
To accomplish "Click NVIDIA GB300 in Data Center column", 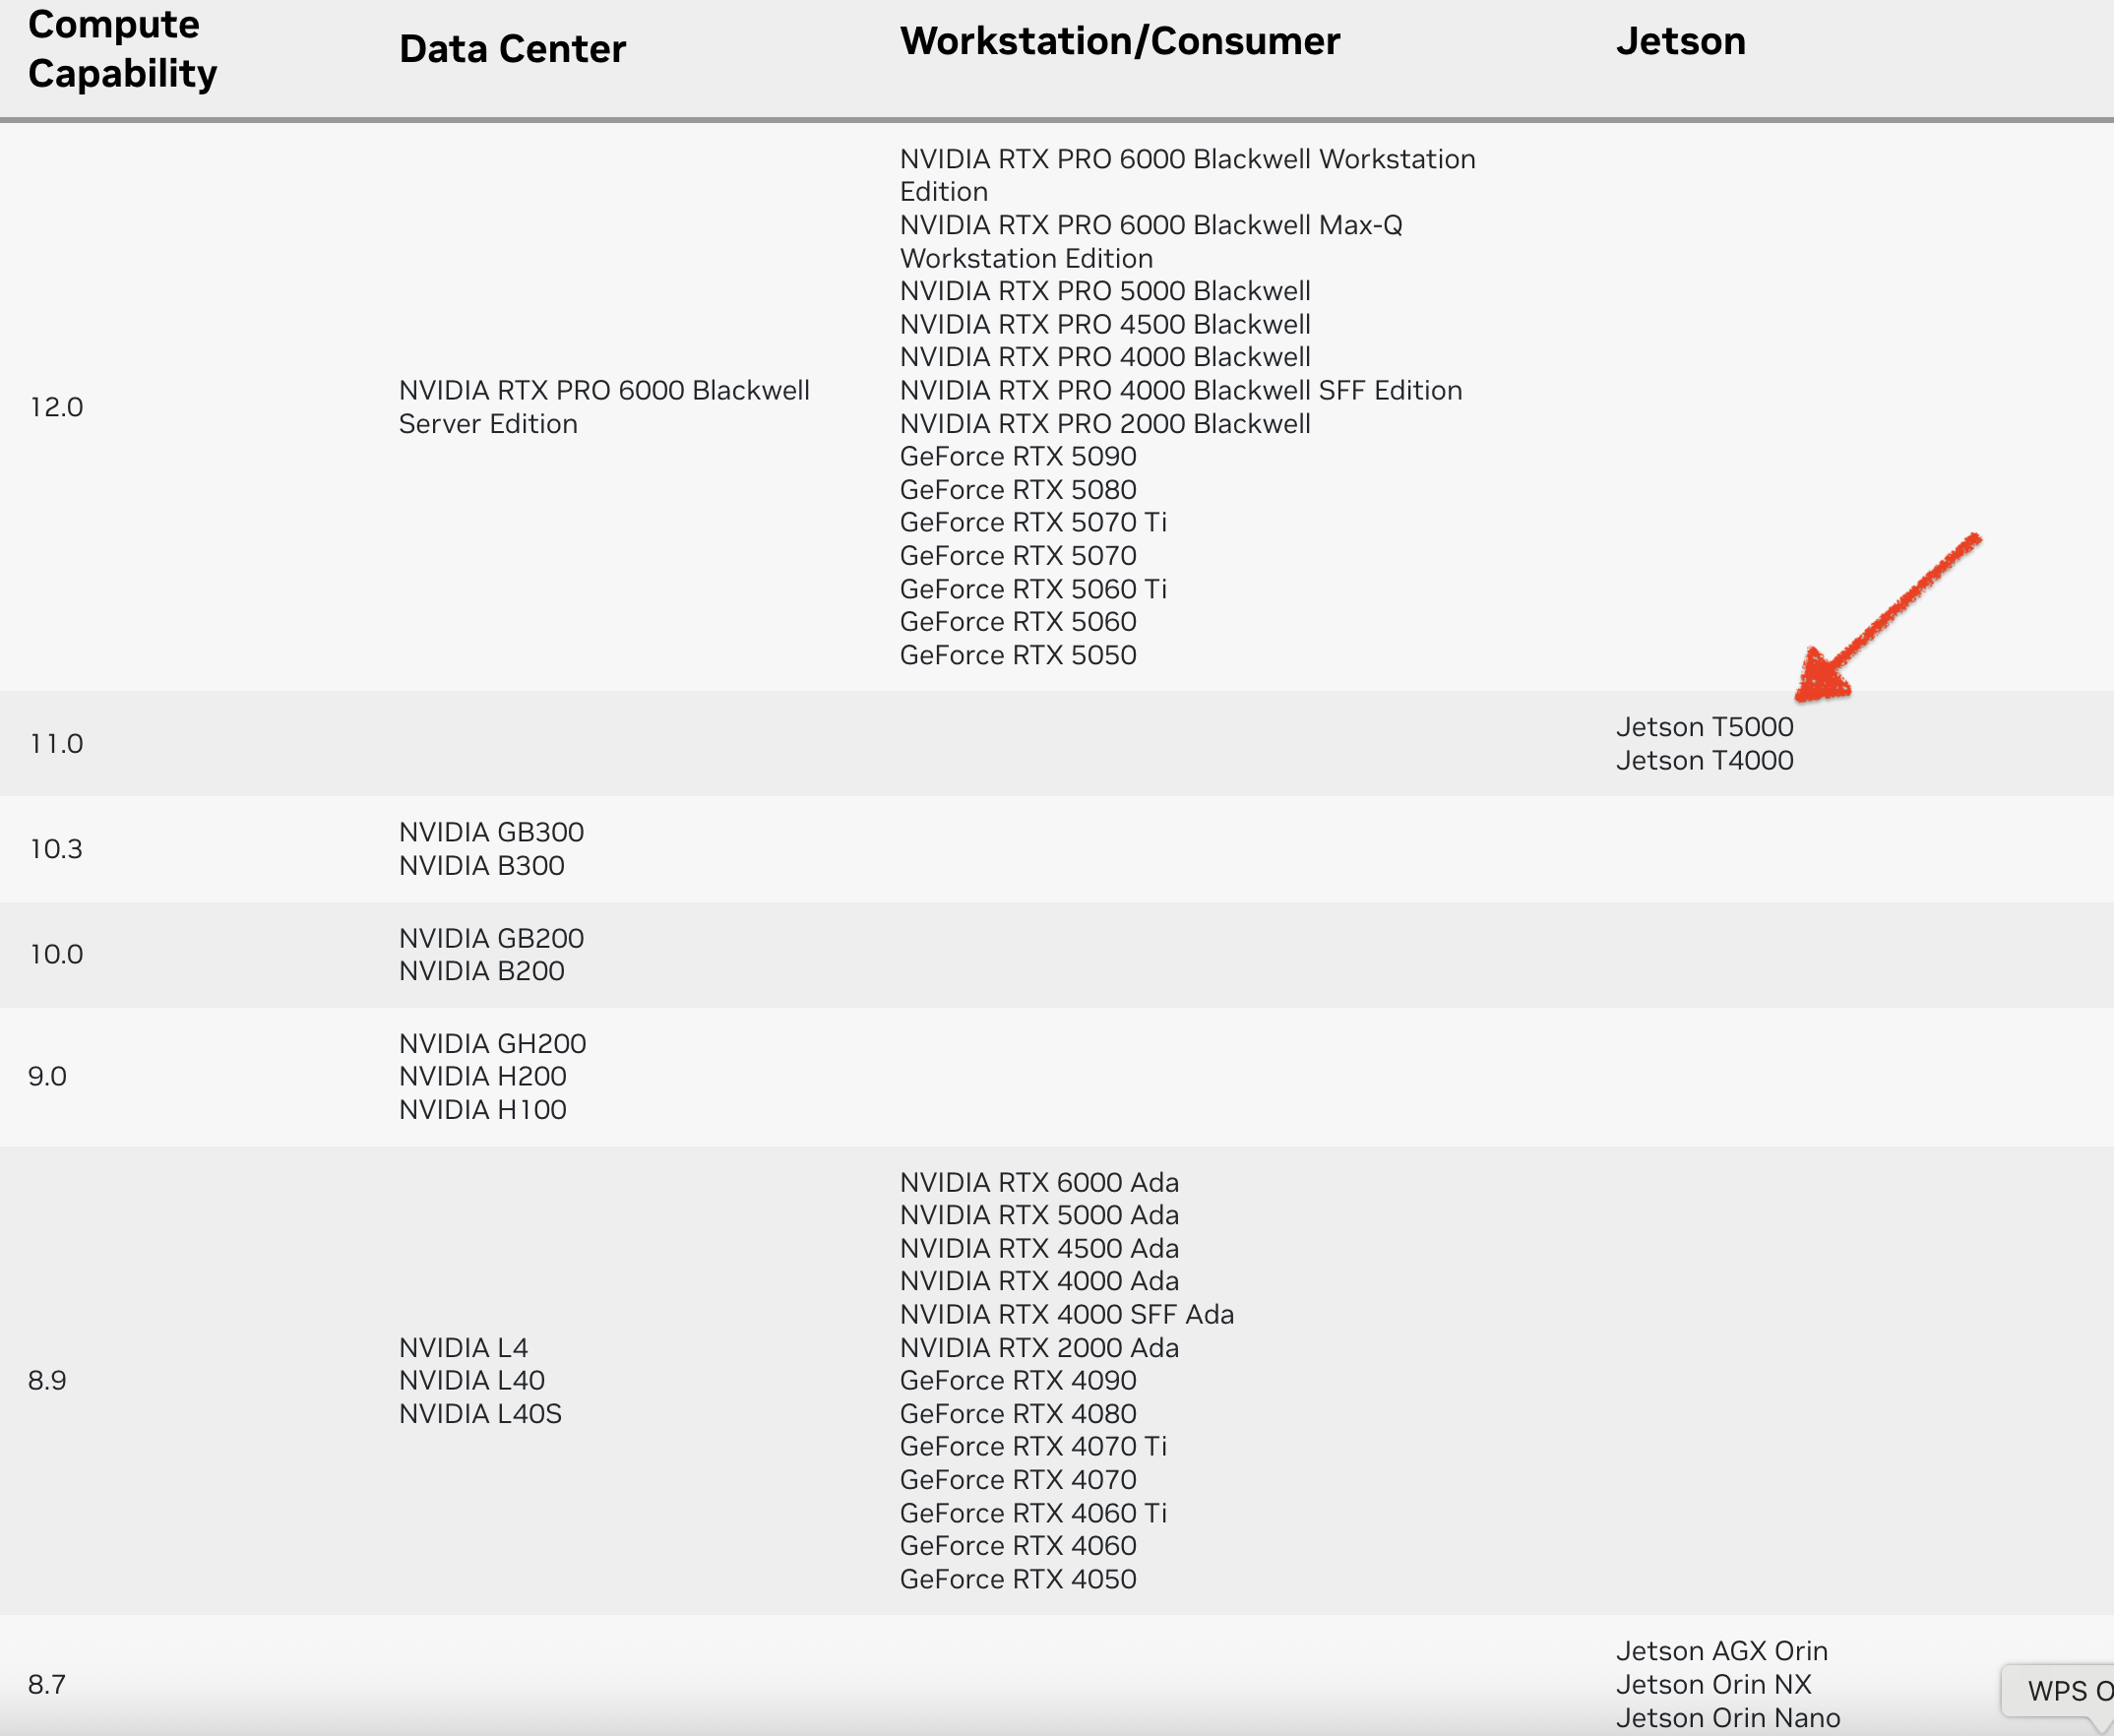I will (x=491, y=832).
